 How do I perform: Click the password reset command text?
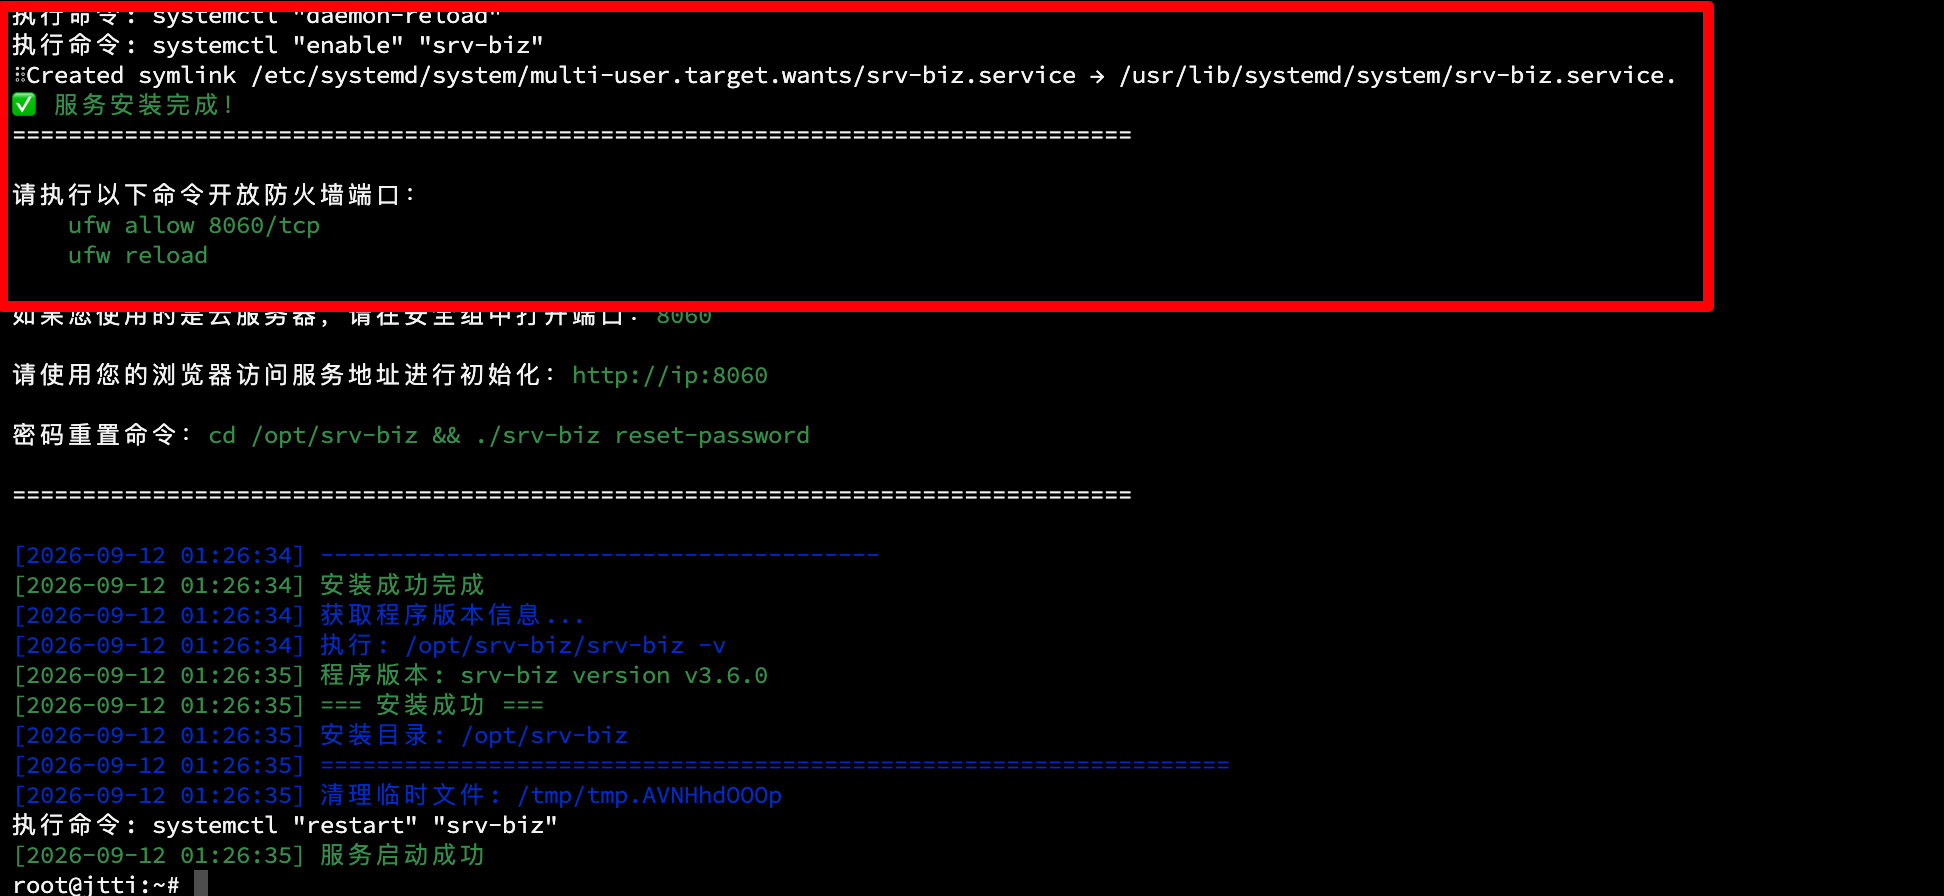pyautogui.click(x=509, y=435)
